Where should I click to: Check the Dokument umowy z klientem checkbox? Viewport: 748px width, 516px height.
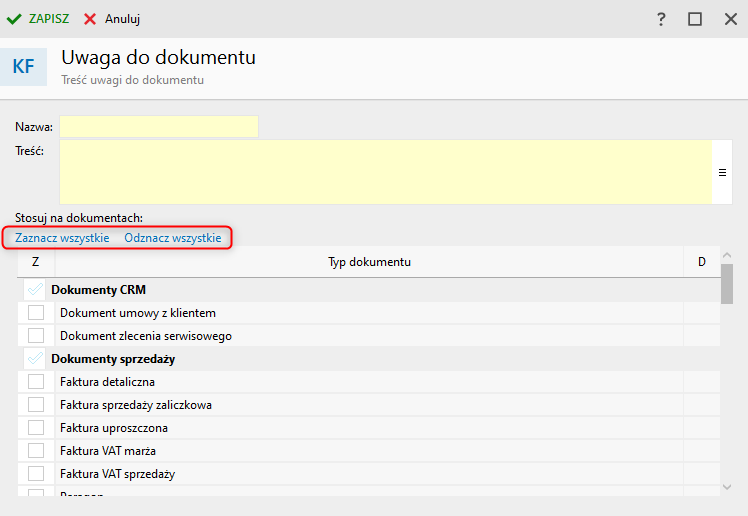pyautogui.click(x=36, y=313)
